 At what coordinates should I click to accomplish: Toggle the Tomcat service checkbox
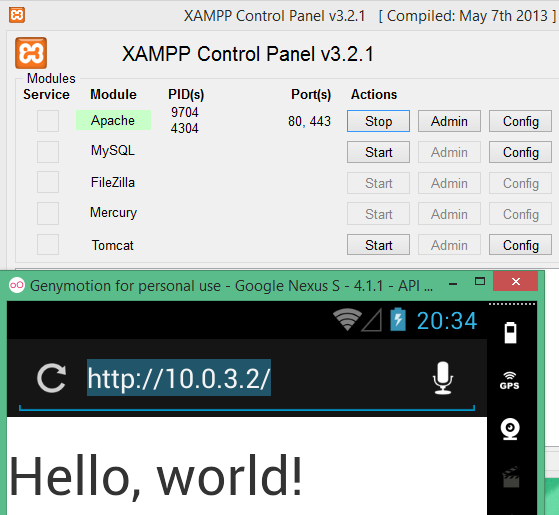(x=48, y=244)
